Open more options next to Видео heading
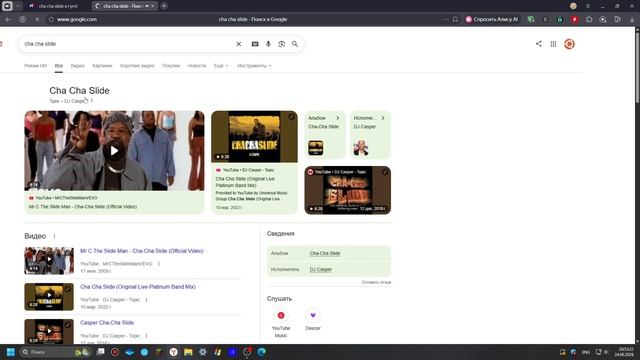 (54, 236)
